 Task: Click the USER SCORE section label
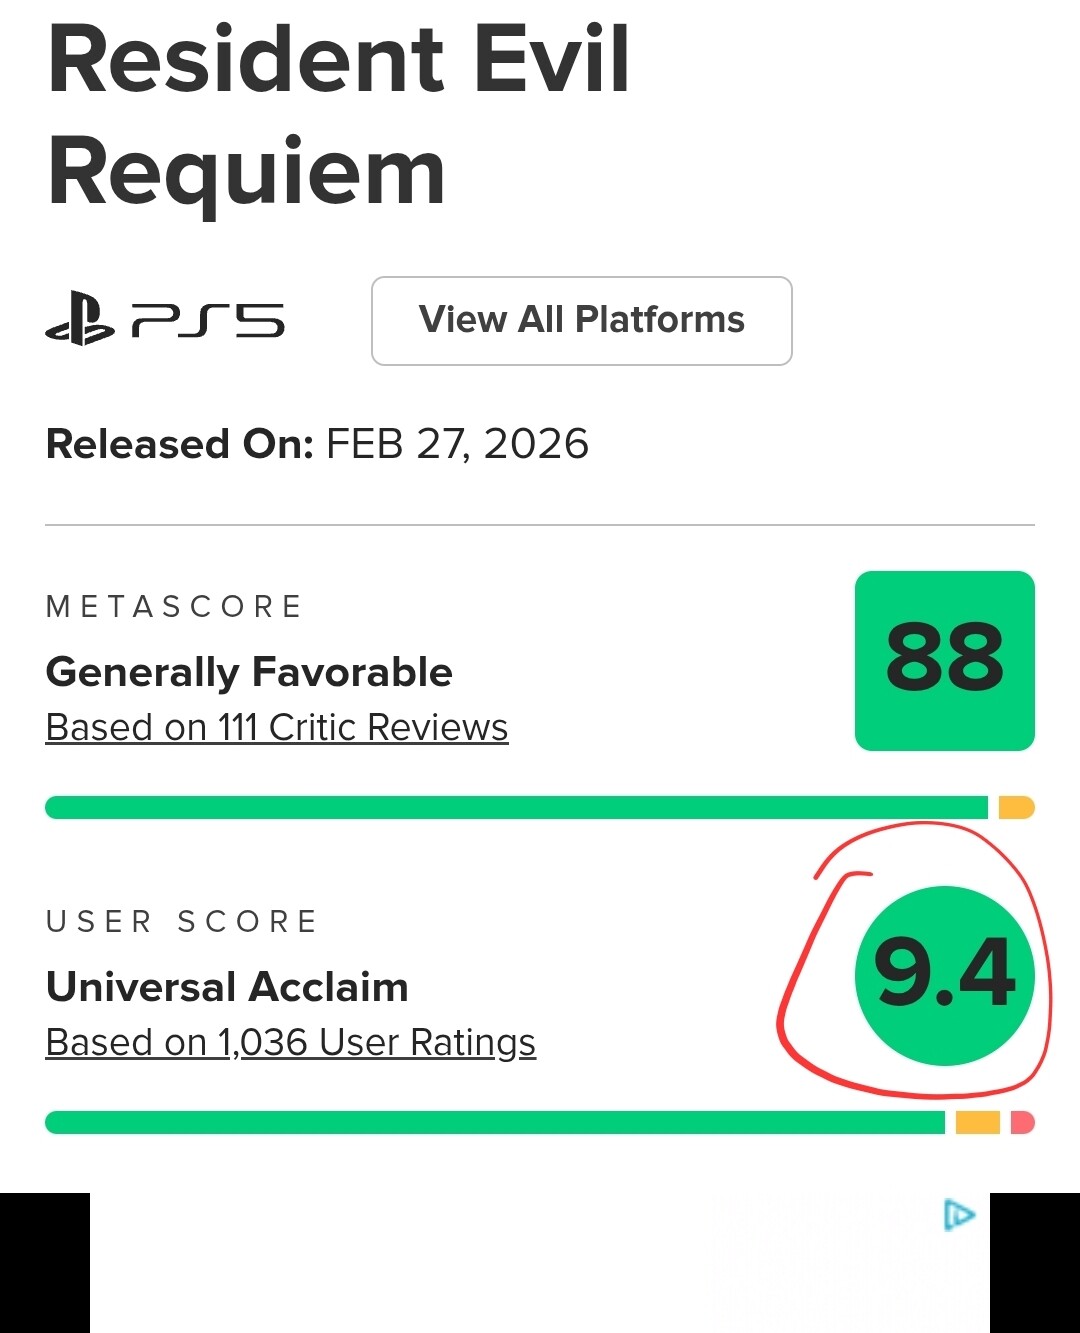pyautogui.click(x=181, y=921)
